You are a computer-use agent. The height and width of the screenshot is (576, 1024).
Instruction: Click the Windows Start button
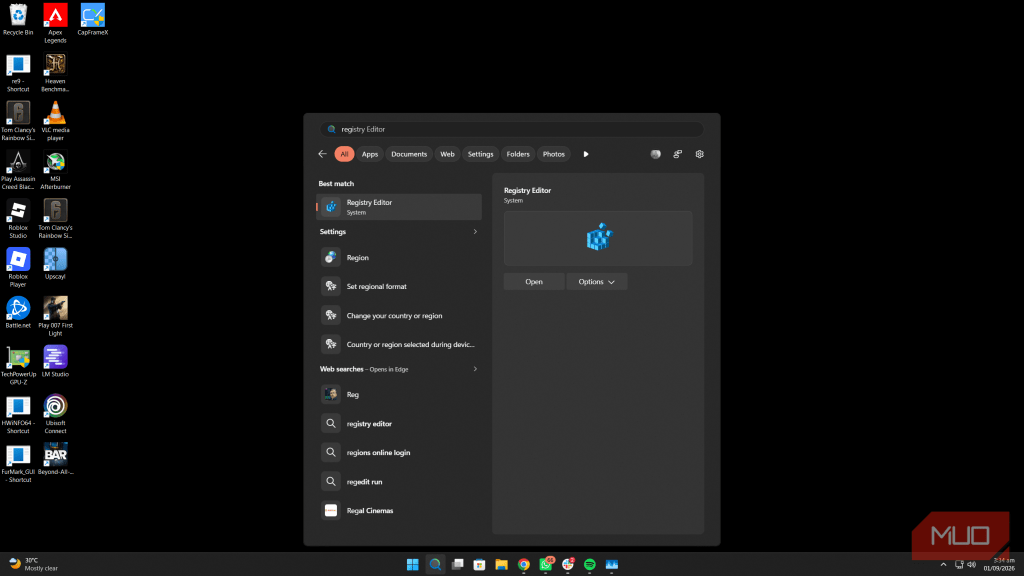pyautogui.click(x=413, y=564)
